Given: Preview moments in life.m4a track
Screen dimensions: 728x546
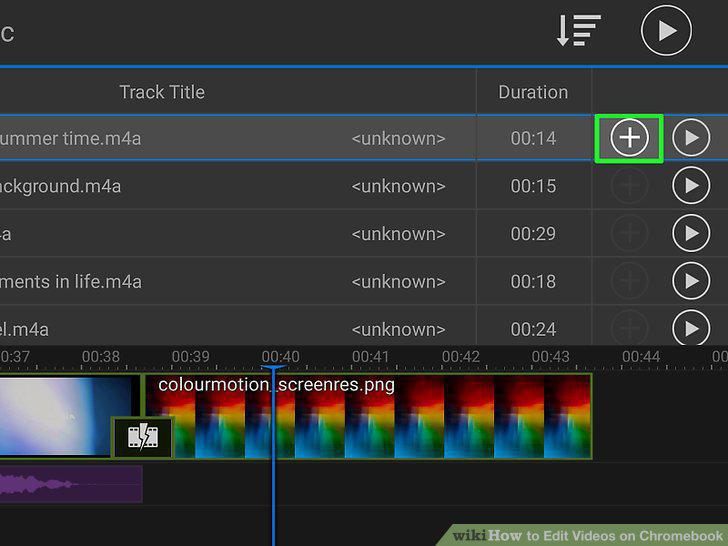Looking at the screenshot, I should click(x=691, y=281).
